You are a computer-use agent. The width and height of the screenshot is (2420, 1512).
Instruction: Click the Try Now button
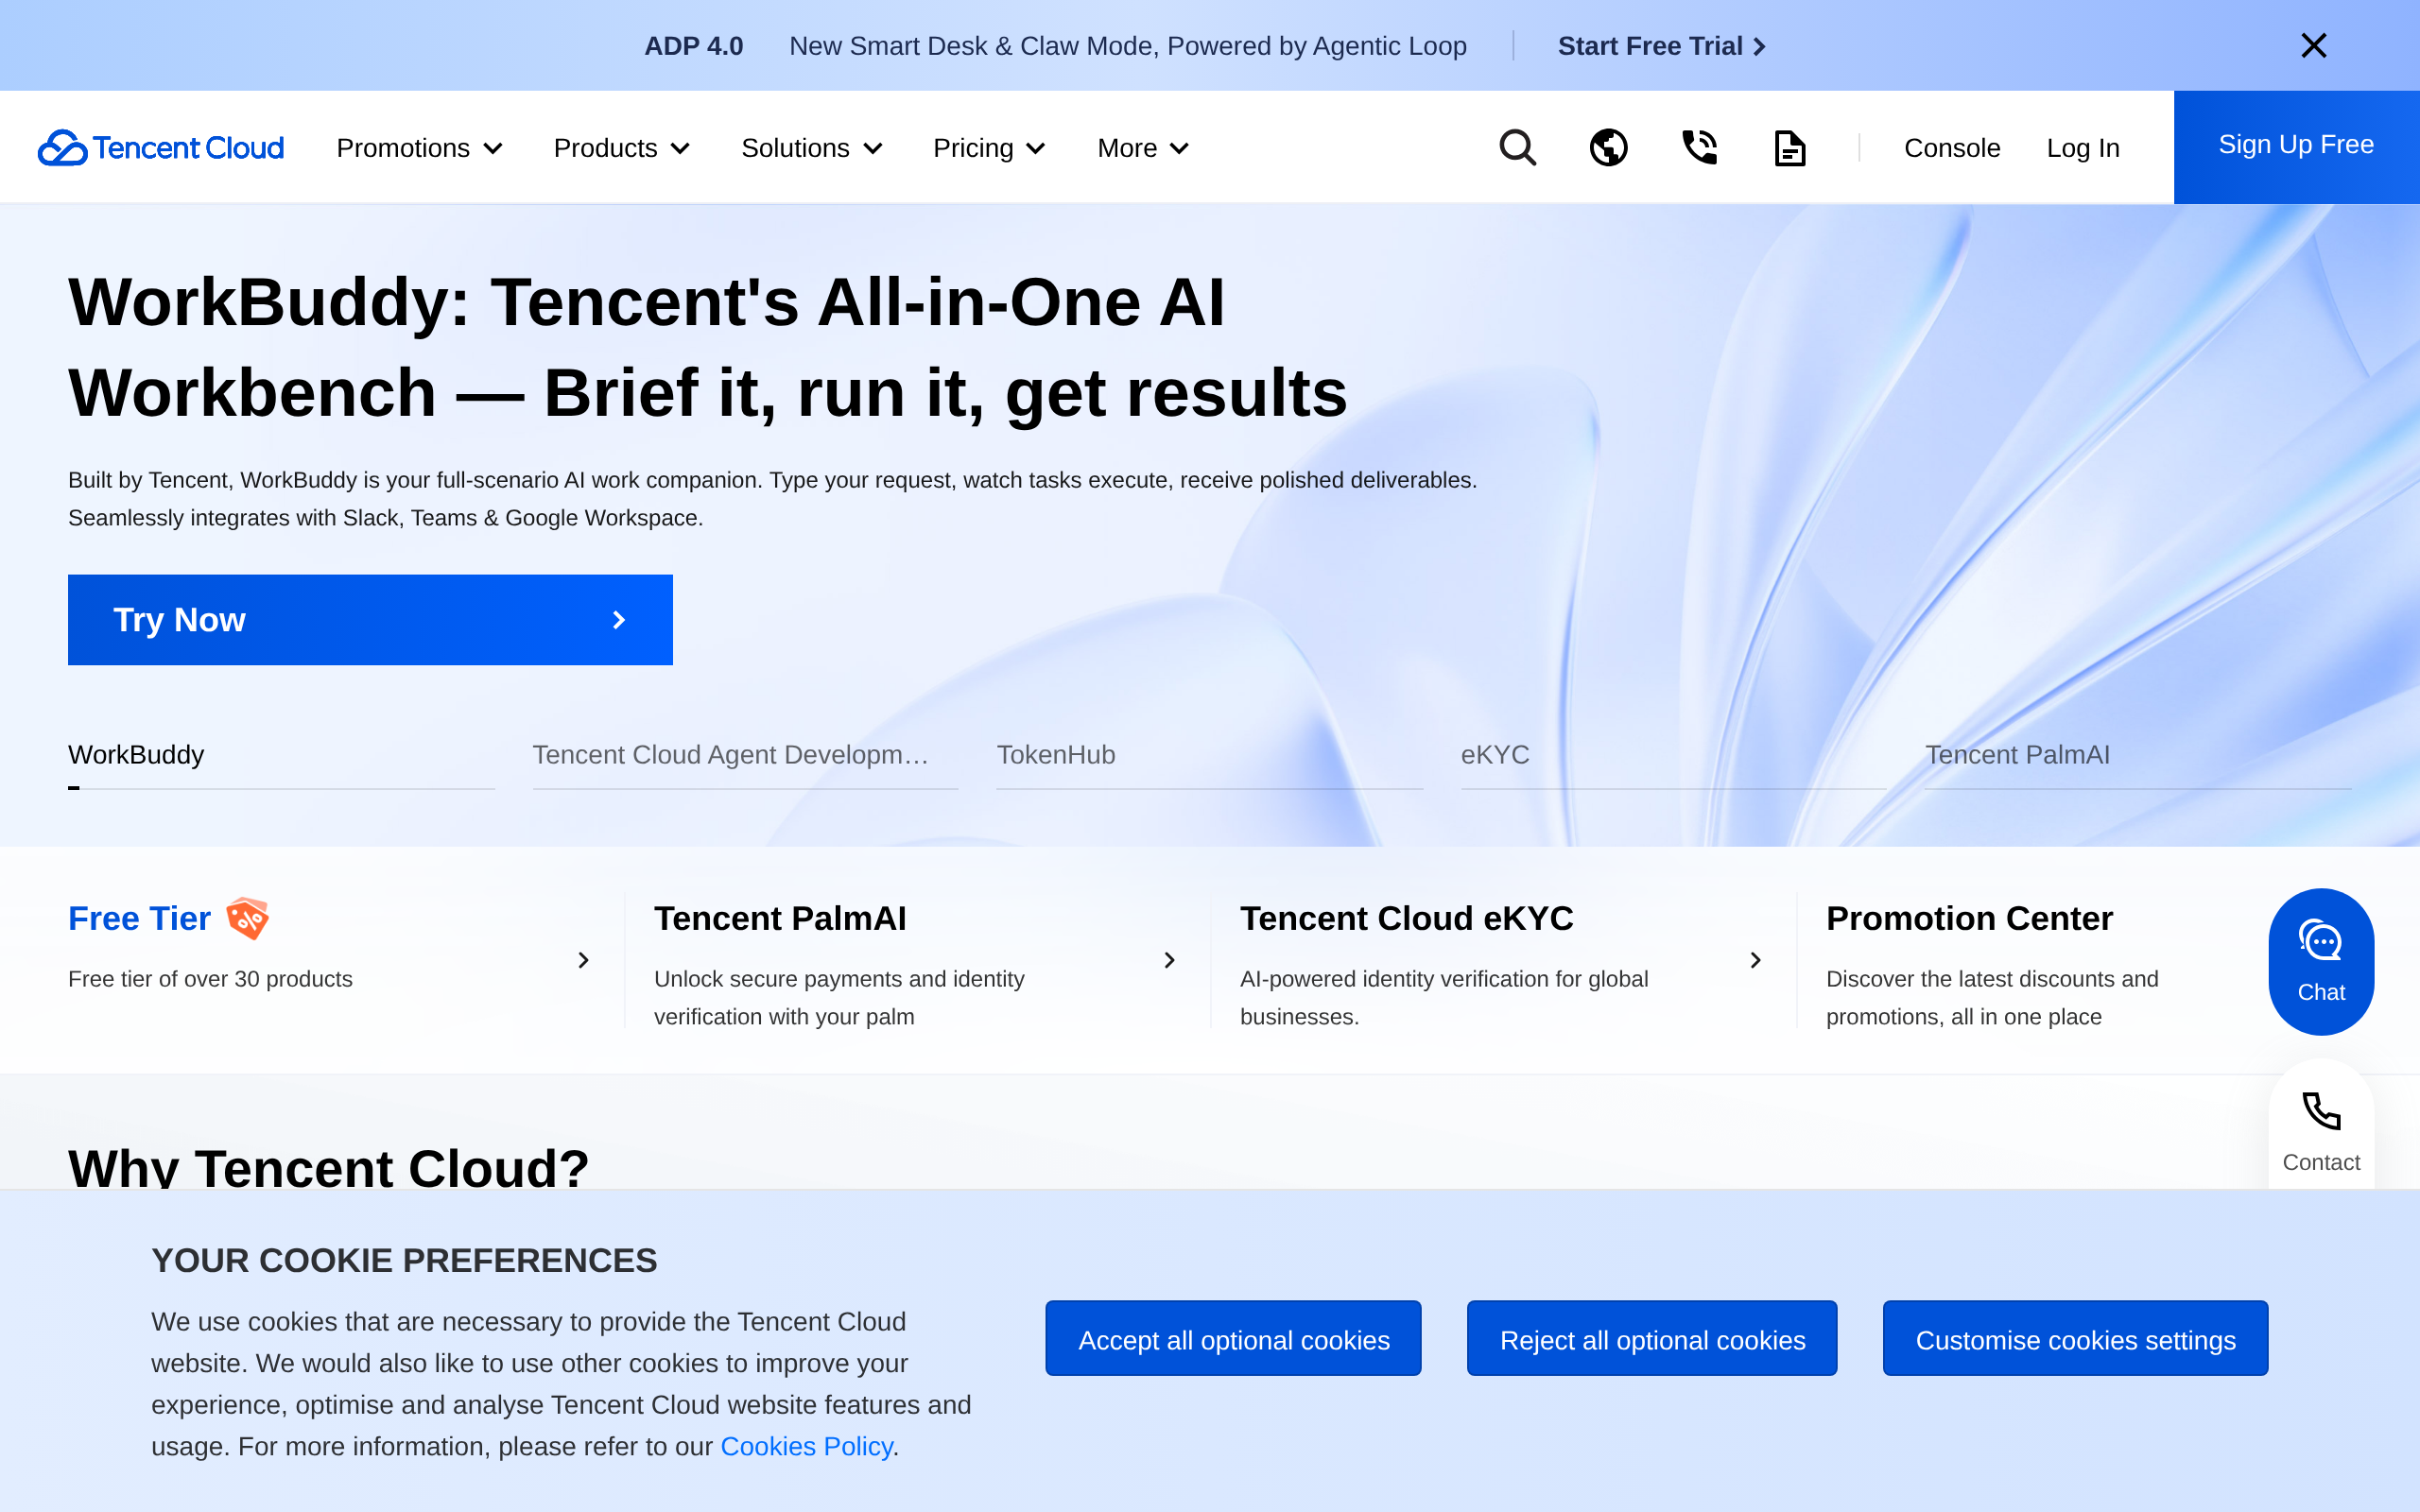[370, 619]
